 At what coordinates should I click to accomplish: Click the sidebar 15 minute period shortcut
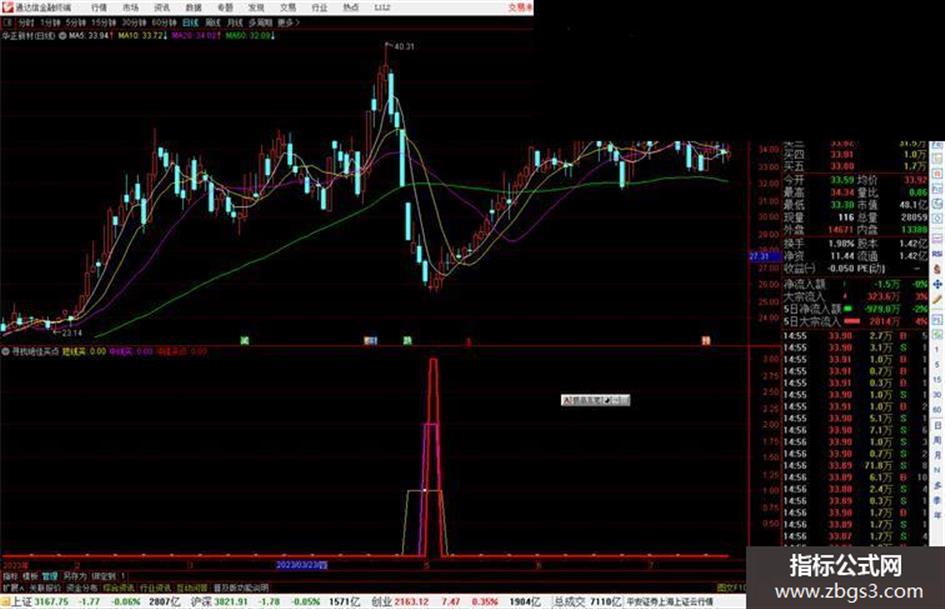click(937, 380)
